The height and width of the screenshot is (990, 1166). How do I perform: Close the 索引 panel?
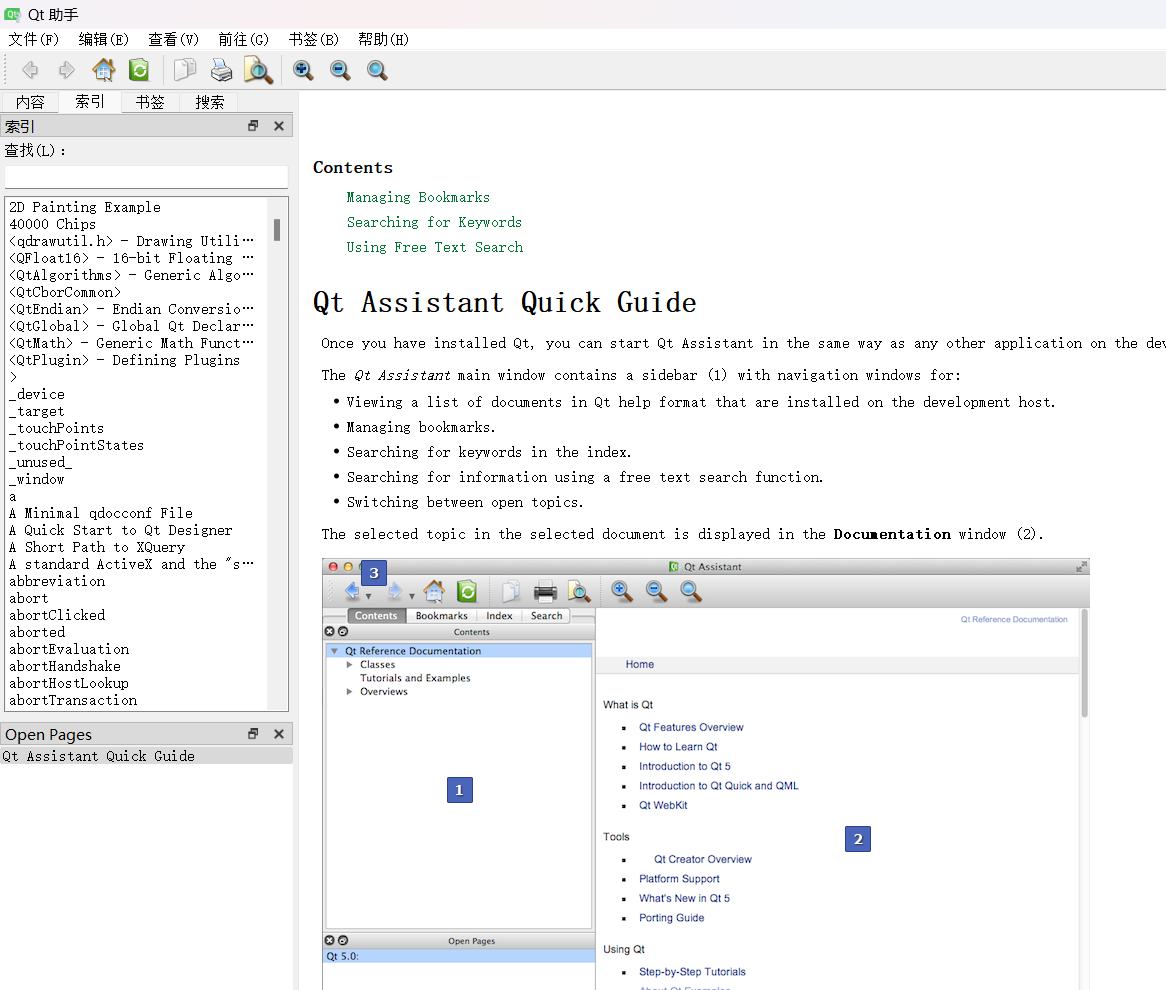(279, 126)
